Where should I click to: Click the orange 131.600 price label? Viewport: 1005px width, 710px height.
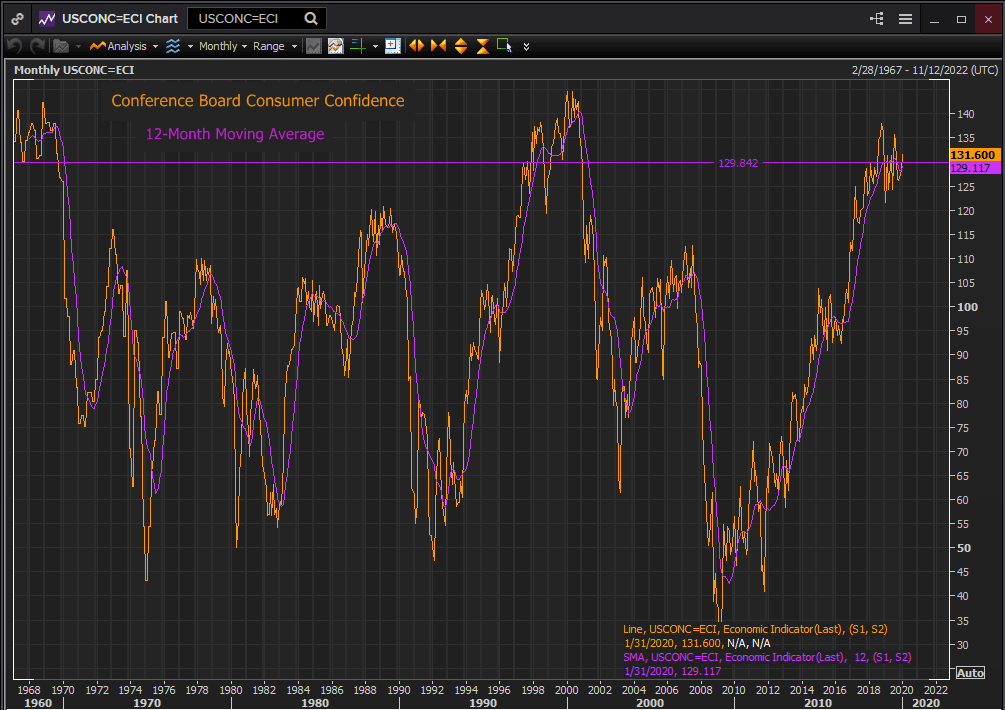pos(970,155)
